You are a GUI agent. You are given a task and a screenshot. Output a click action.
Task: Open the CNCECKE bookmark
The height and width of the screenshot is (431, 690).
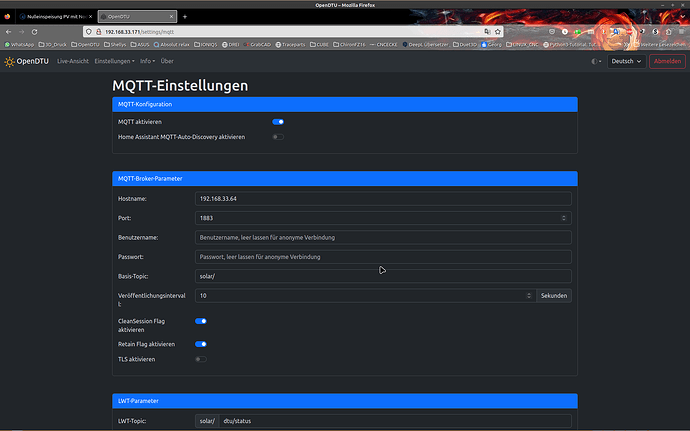(x=384, y=44)
